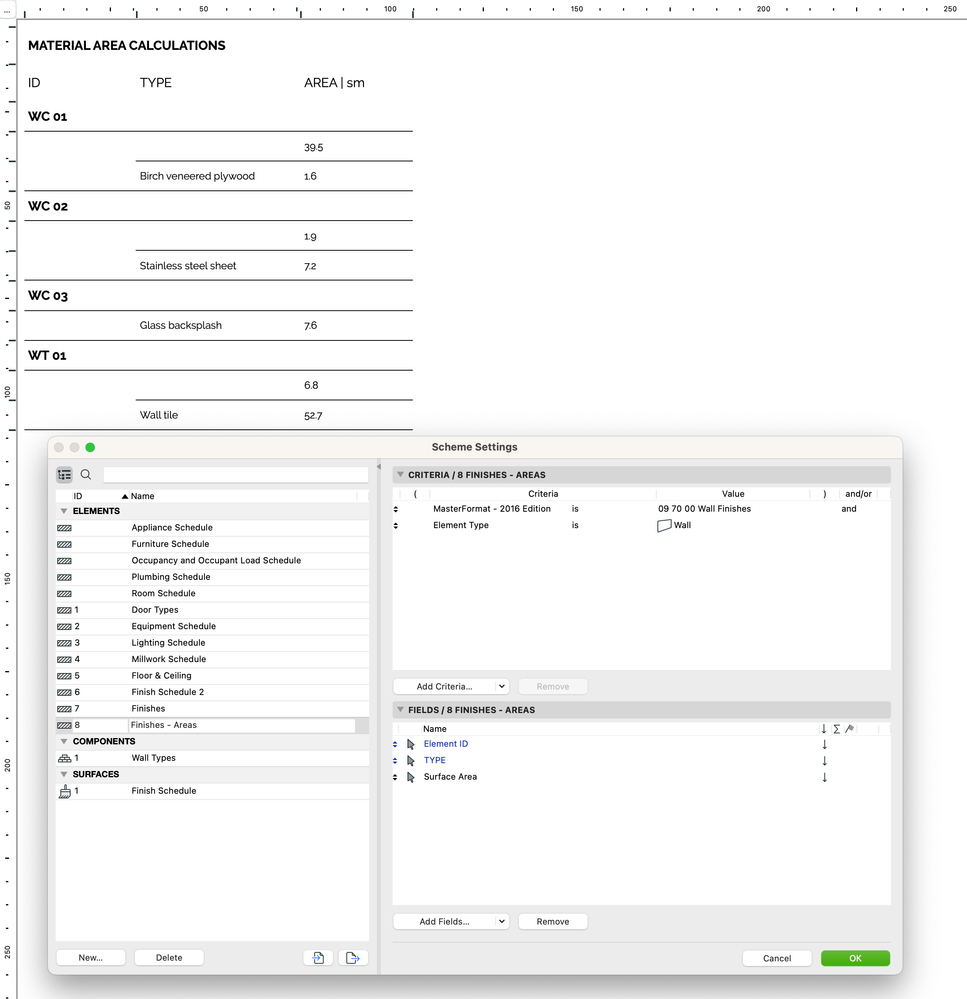Sort the scheme list by ID column

click(x=78, y=496)
